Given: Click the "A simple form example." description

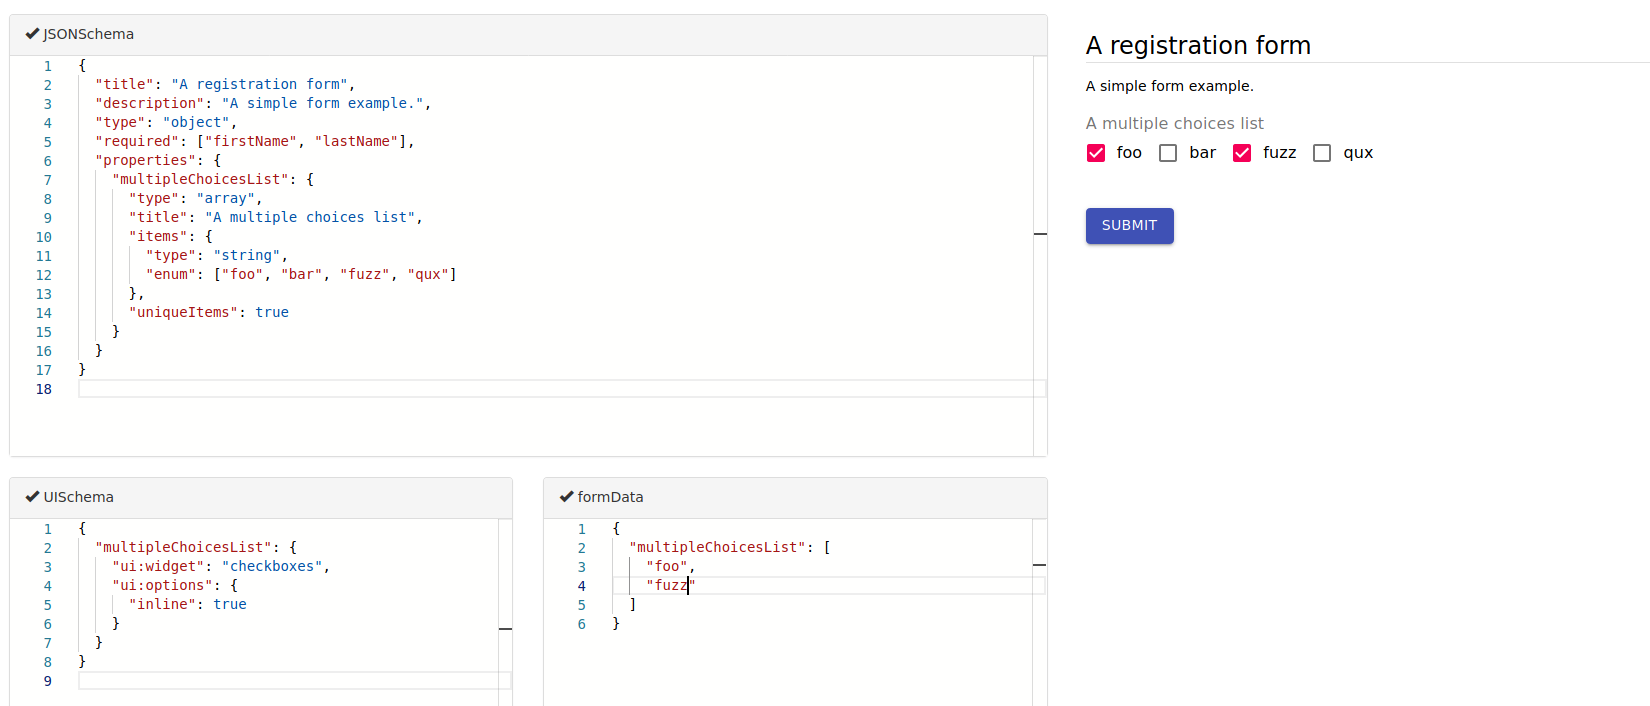Looking at the screenshot, I should [1169, 86].
